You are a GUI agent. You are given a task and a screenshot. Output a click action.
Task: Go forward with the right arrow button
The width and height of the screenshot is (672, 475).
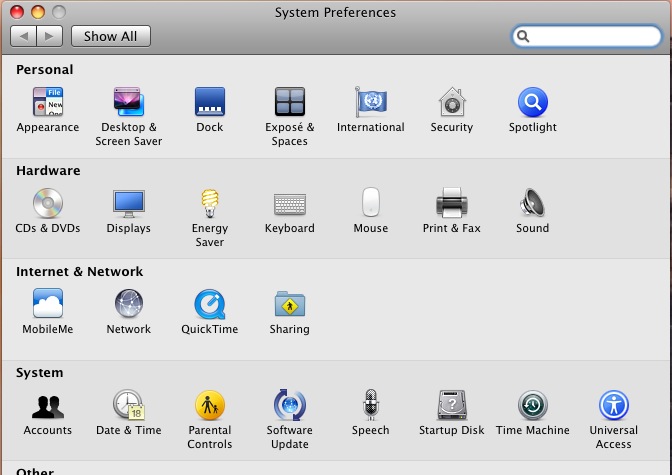click(x=50, y=36)
